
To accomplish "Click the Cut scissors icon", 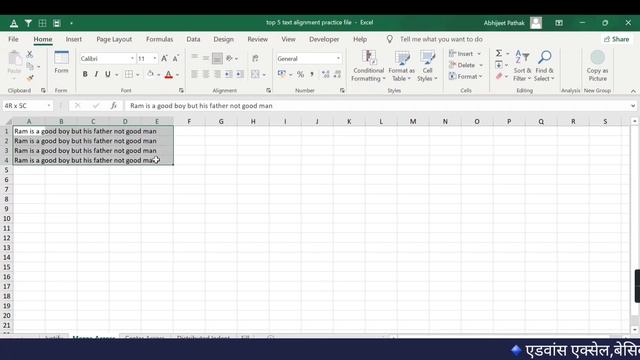I will point(30,54).
